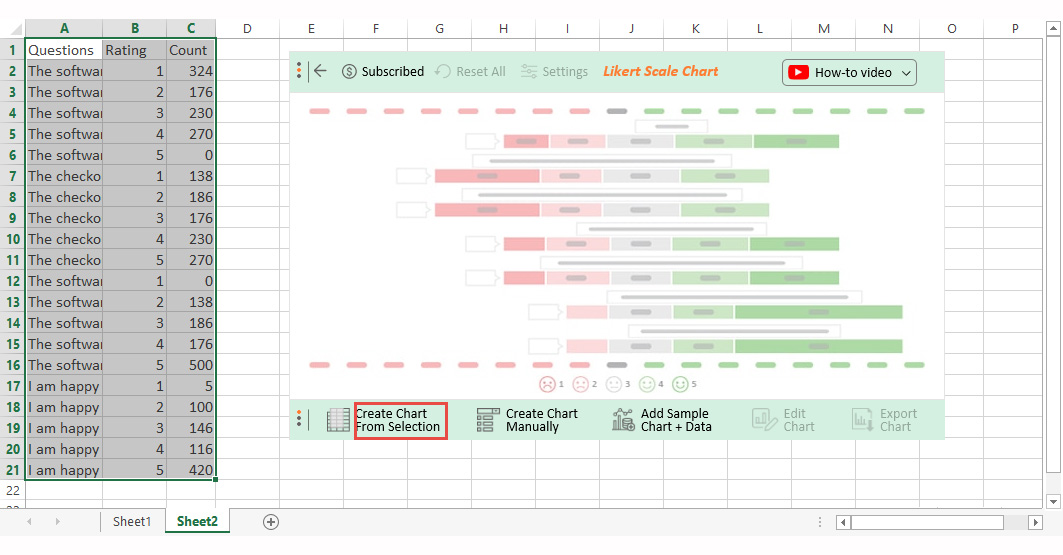Screen dimensions: 1063x555
Task: Click the Add Sample Chart + Data icon
Action: [x=623, y=420]
